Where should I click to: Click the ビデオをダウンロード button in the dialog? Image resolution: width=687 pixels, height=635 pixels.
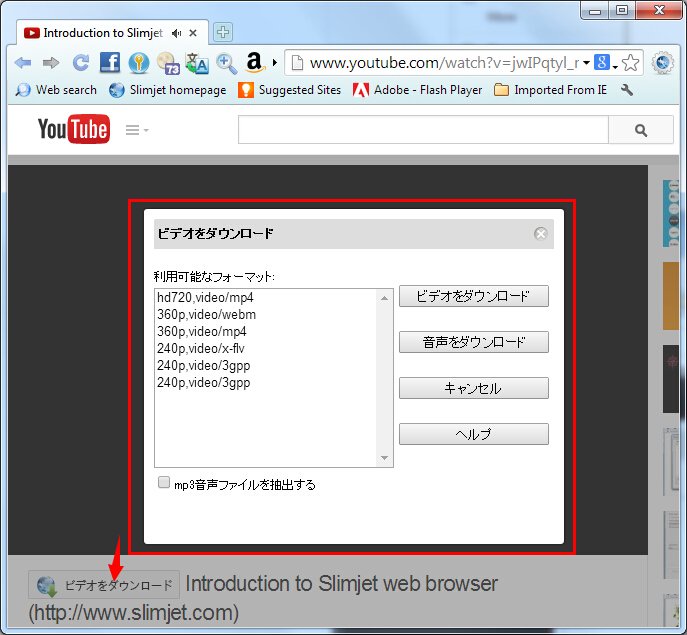point(474,296)
